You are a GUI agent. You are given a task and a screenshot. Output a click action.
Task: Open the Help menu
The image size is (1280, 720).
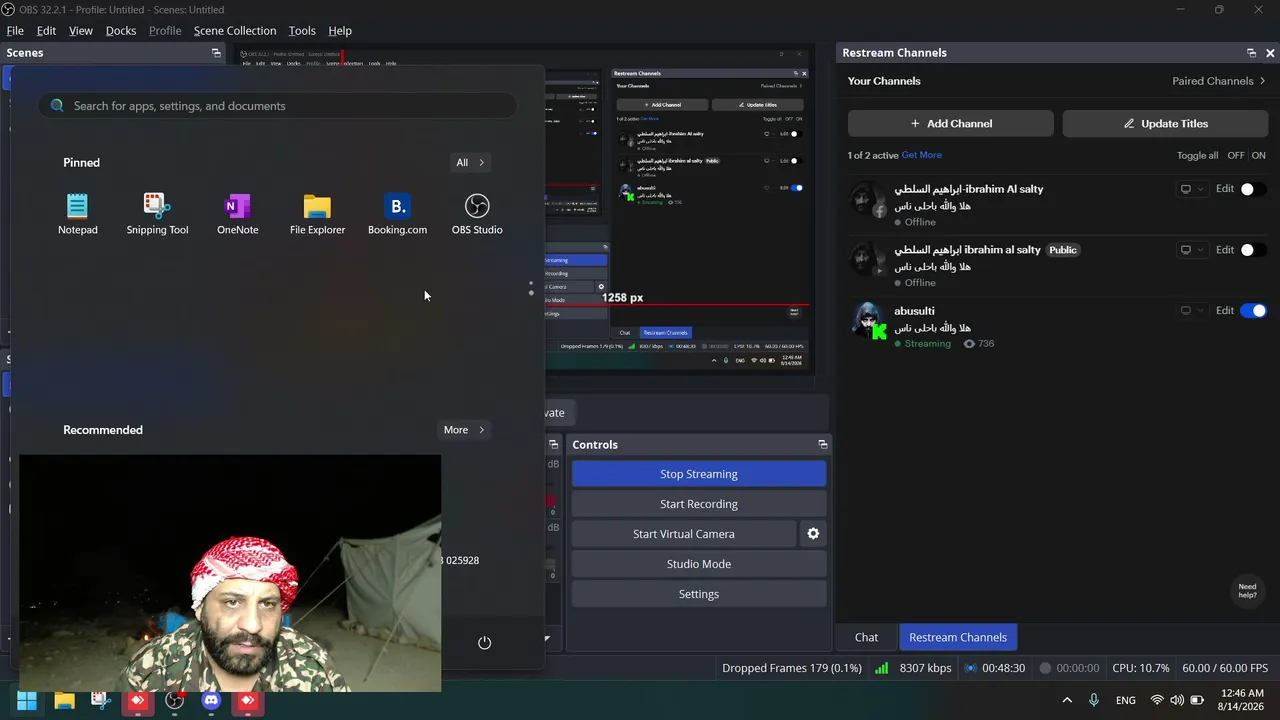click(340, 31)
